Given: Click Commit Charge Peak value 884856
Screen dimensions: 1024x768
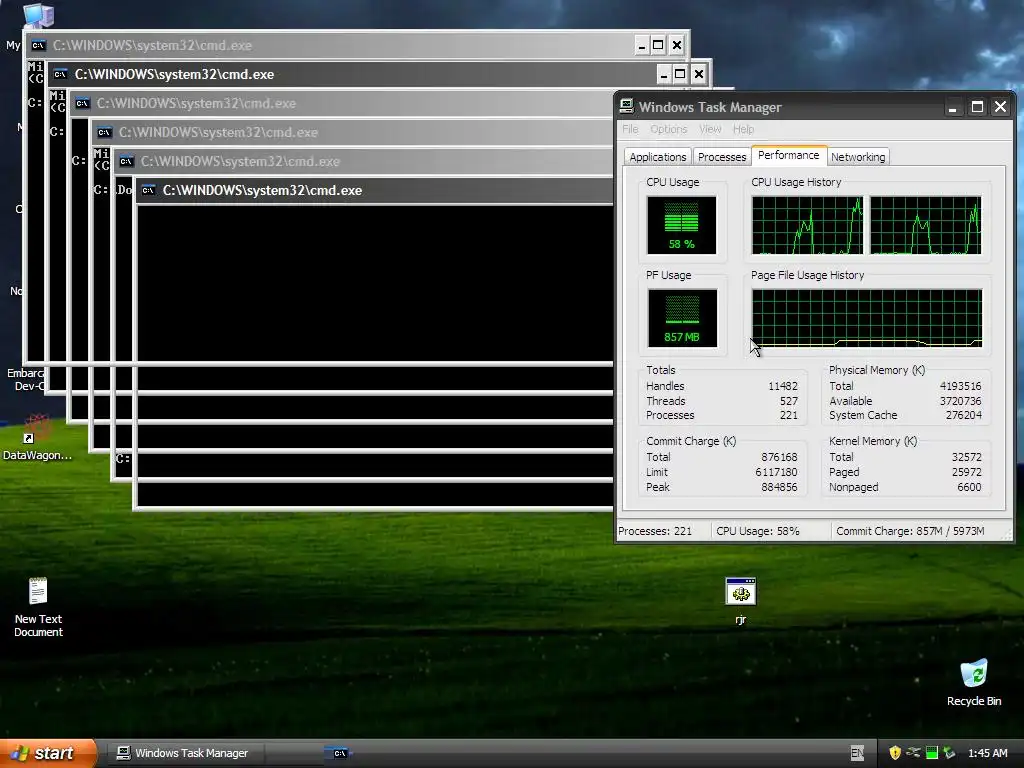Looking at the screenshot, I should [779, 487].
